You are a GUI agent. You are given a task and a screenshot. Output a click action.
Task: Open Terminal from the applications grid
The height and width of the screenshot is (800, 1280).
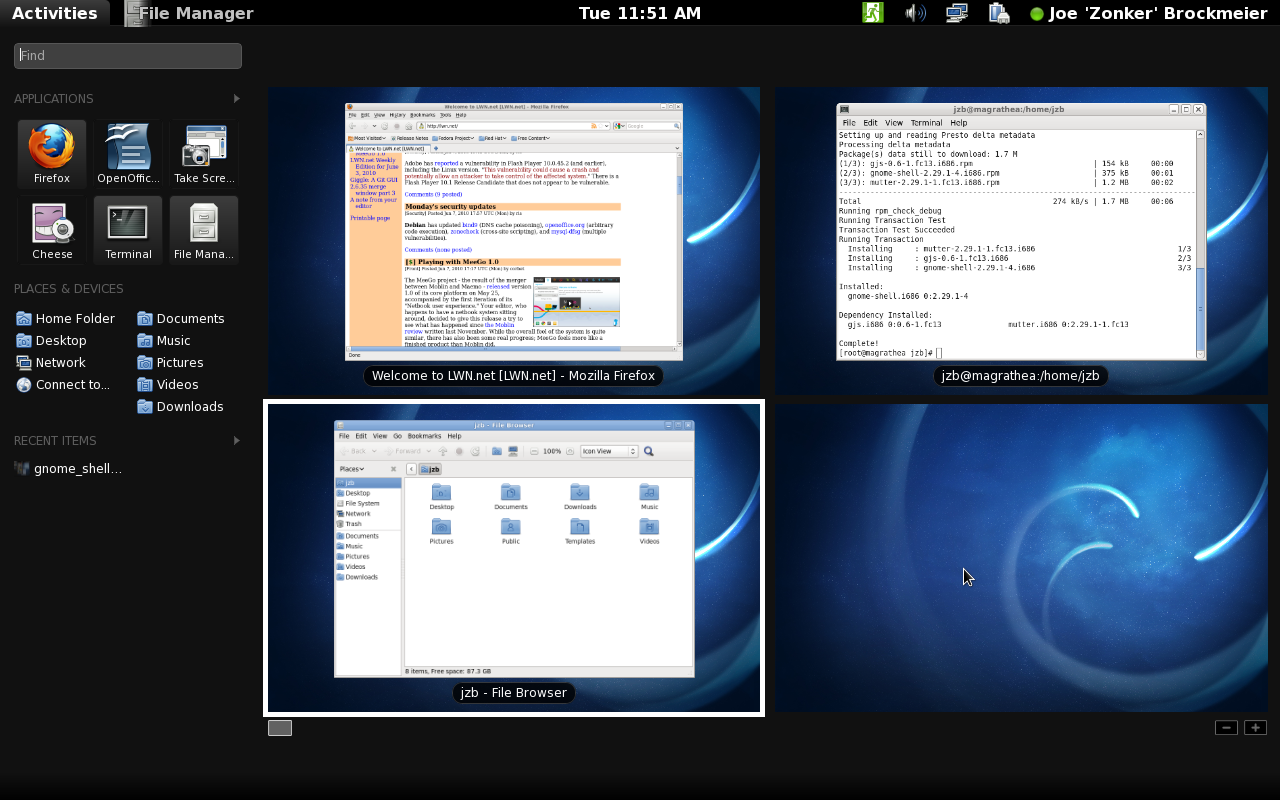[x=128, y=229]
